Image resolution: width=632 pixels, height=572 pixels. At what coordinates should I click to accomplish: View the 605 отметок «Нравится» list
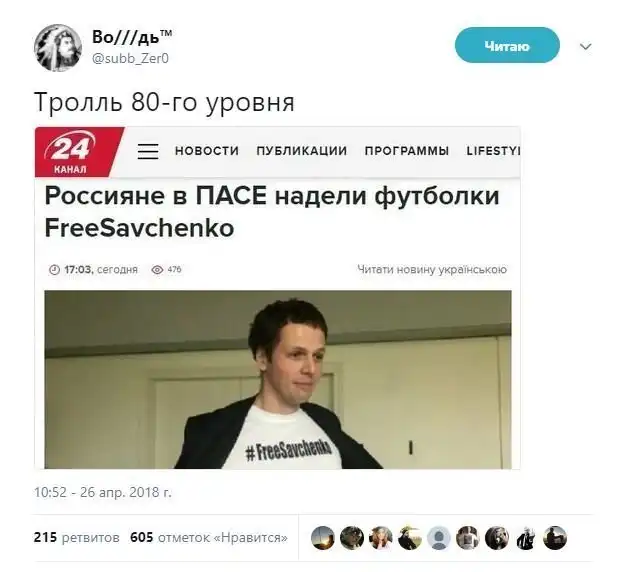tap(209, 538)
